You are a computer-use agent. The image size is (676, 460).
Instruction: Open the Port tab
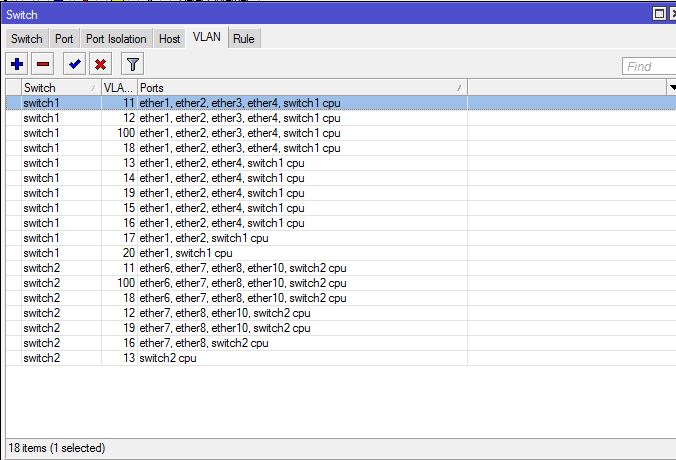(x=64, y=39)
